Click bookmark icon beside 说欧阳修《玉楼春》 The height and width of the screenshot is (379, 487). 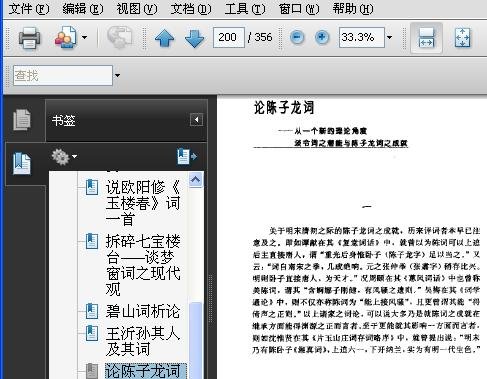pyautogui.click(x=92, y=187)
